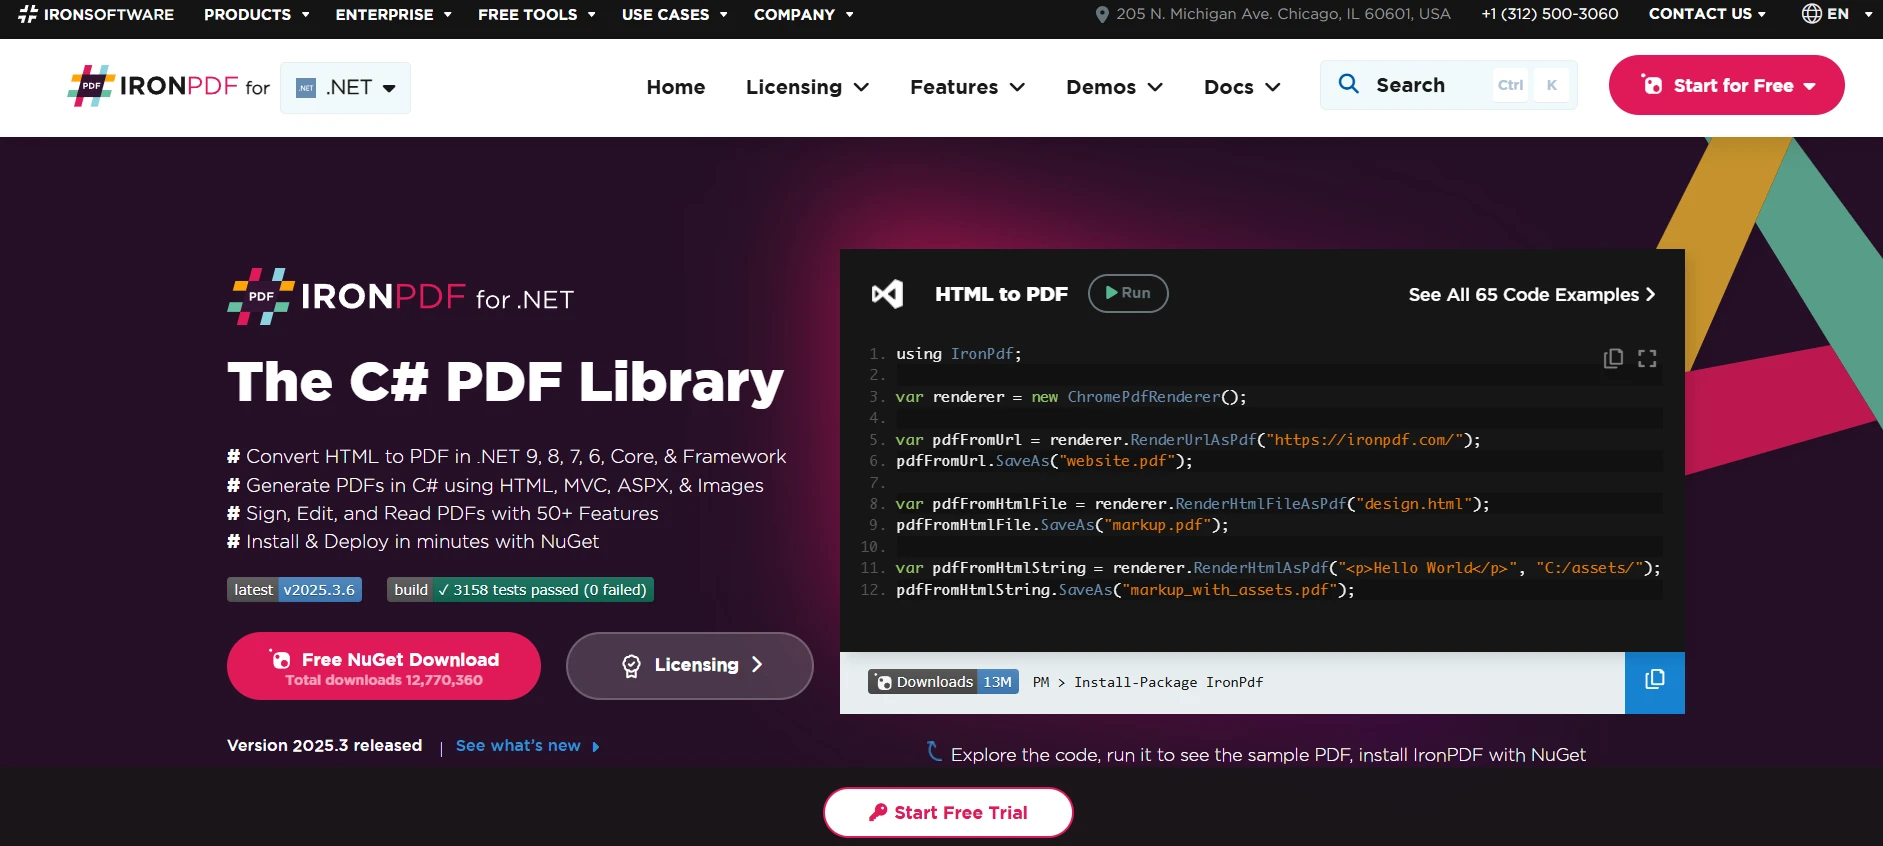Run the HTML to PDF example

[1127, 293]
